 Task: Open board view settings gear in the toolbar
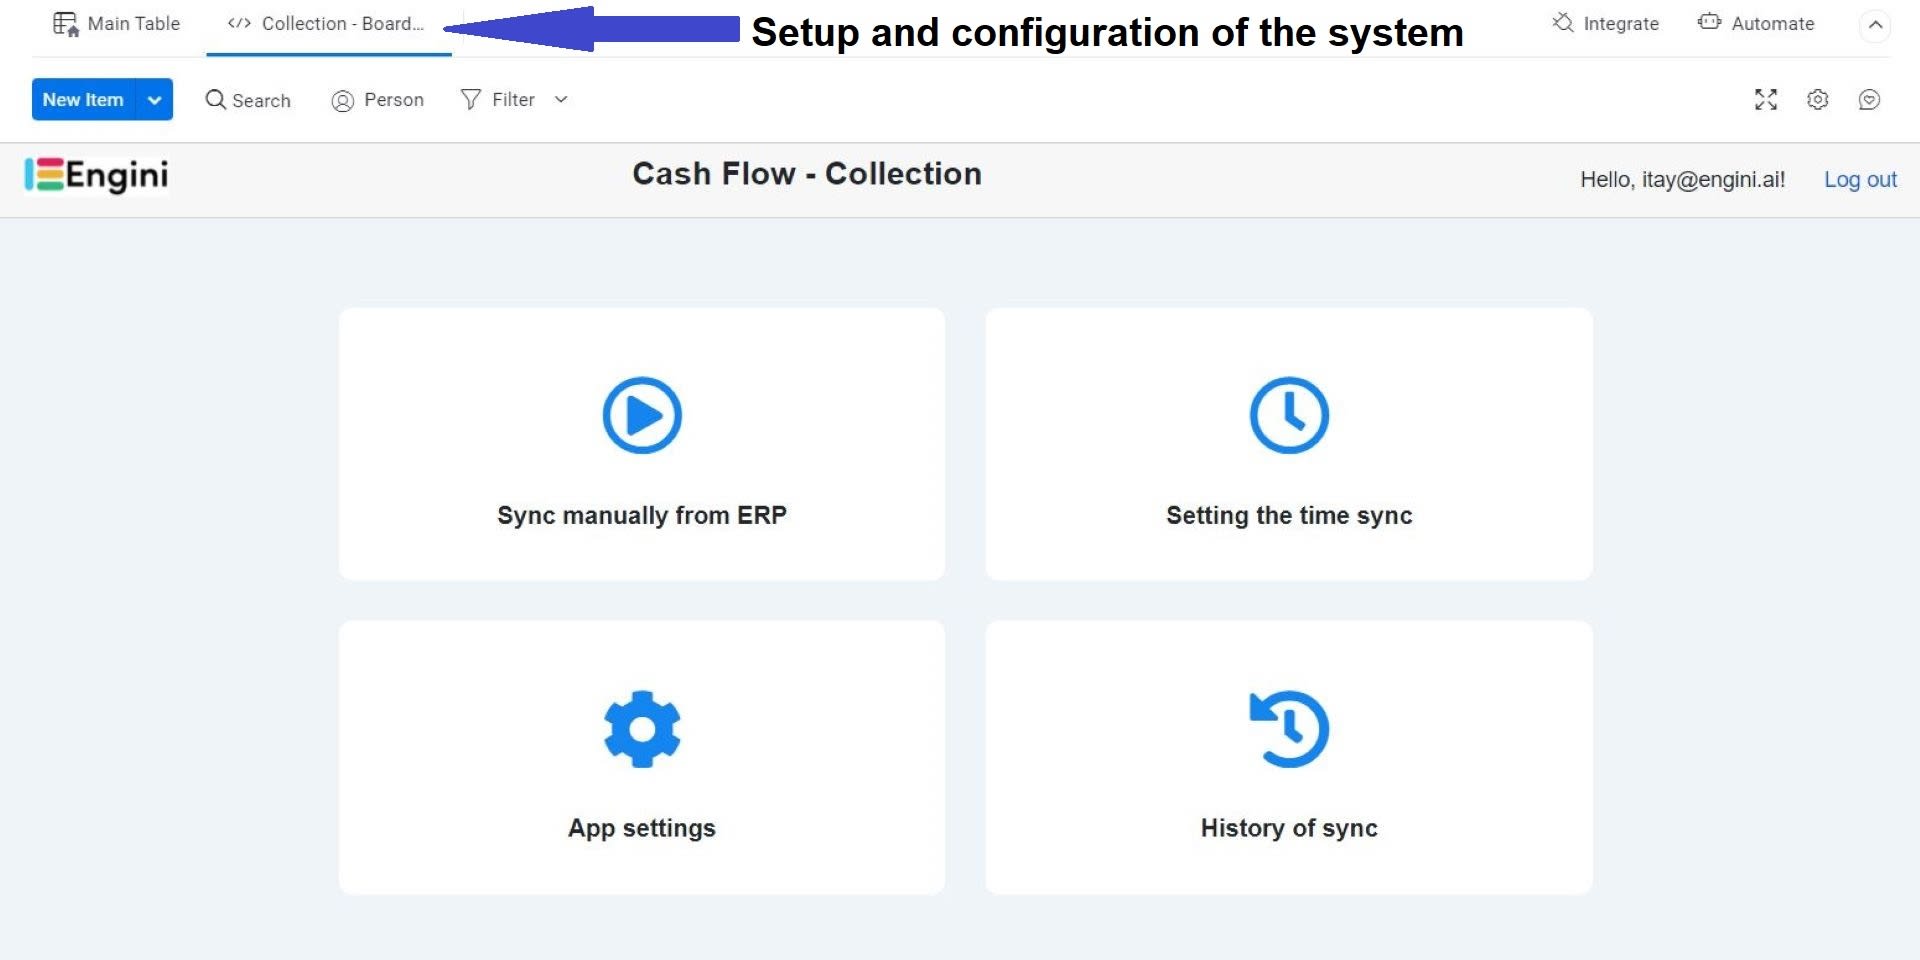(x=1818, y=99)
